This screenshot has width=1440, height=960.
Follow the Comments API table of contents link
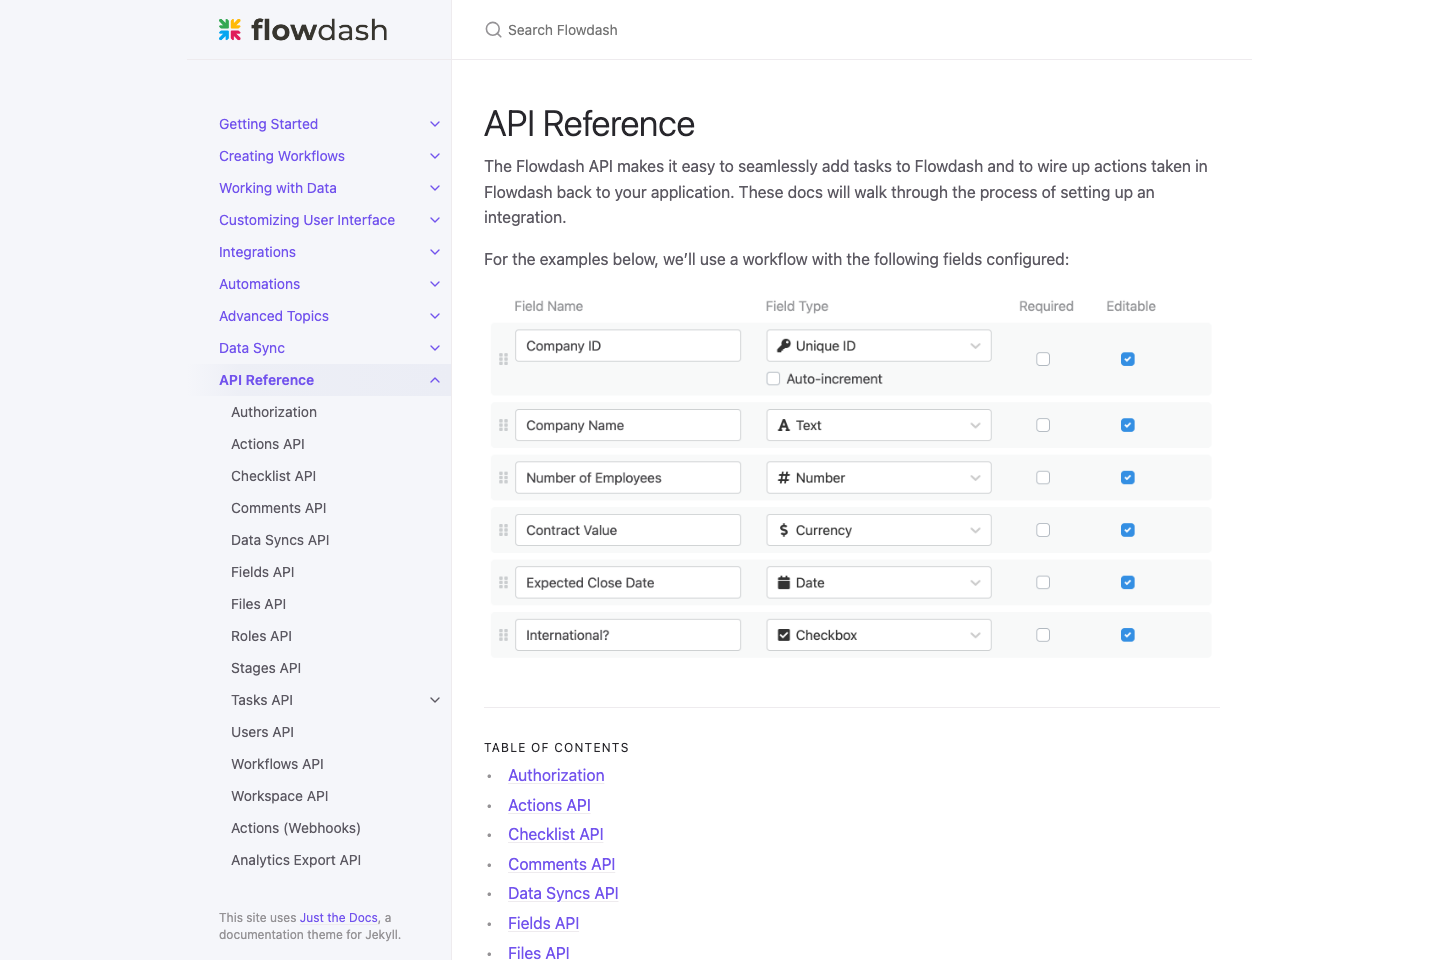coord(561,864)
